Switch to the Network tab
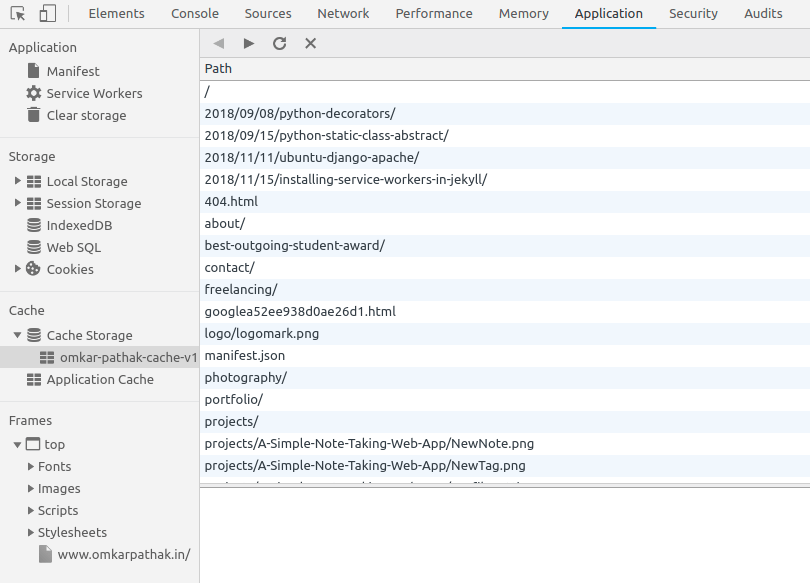 (343, 14)
